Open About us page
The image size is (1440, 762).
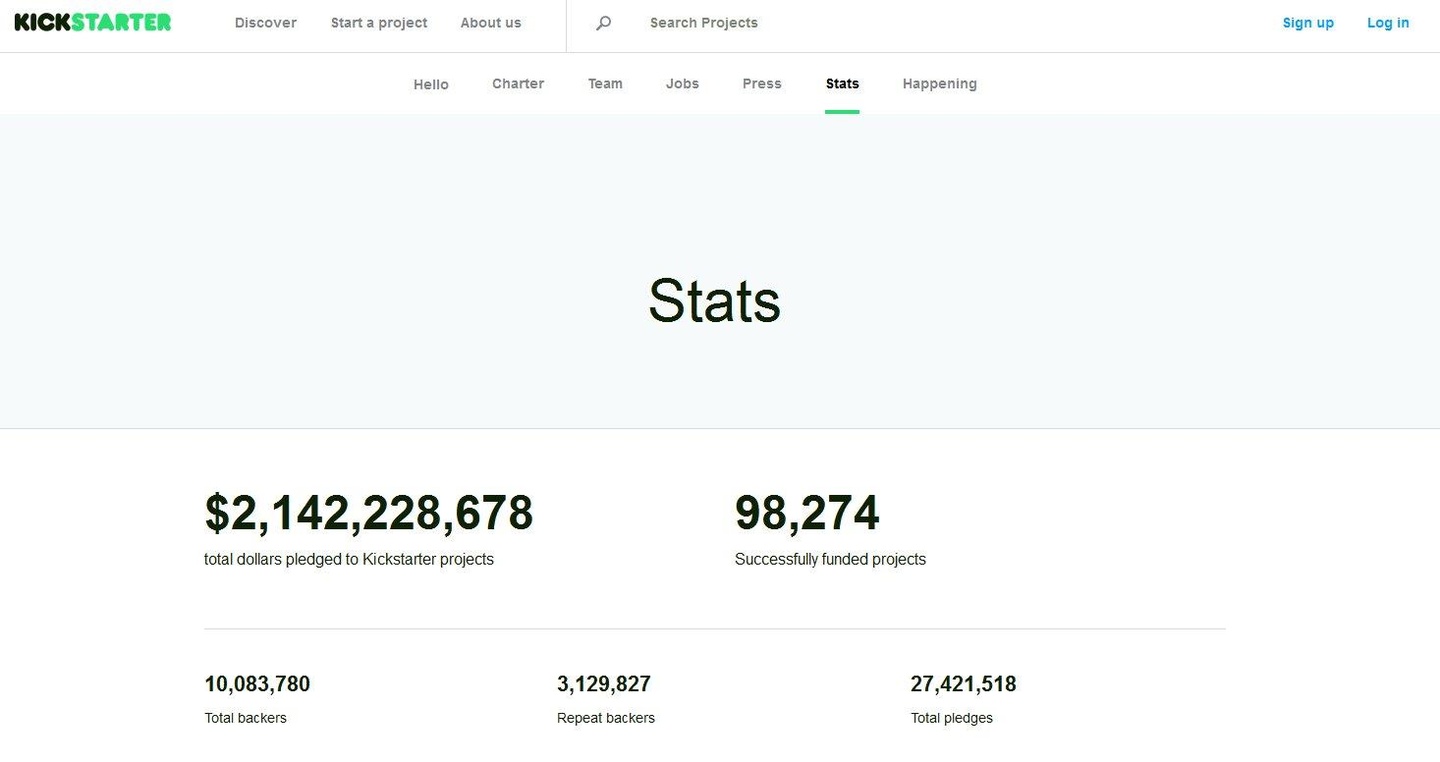[x=491, y=23]
